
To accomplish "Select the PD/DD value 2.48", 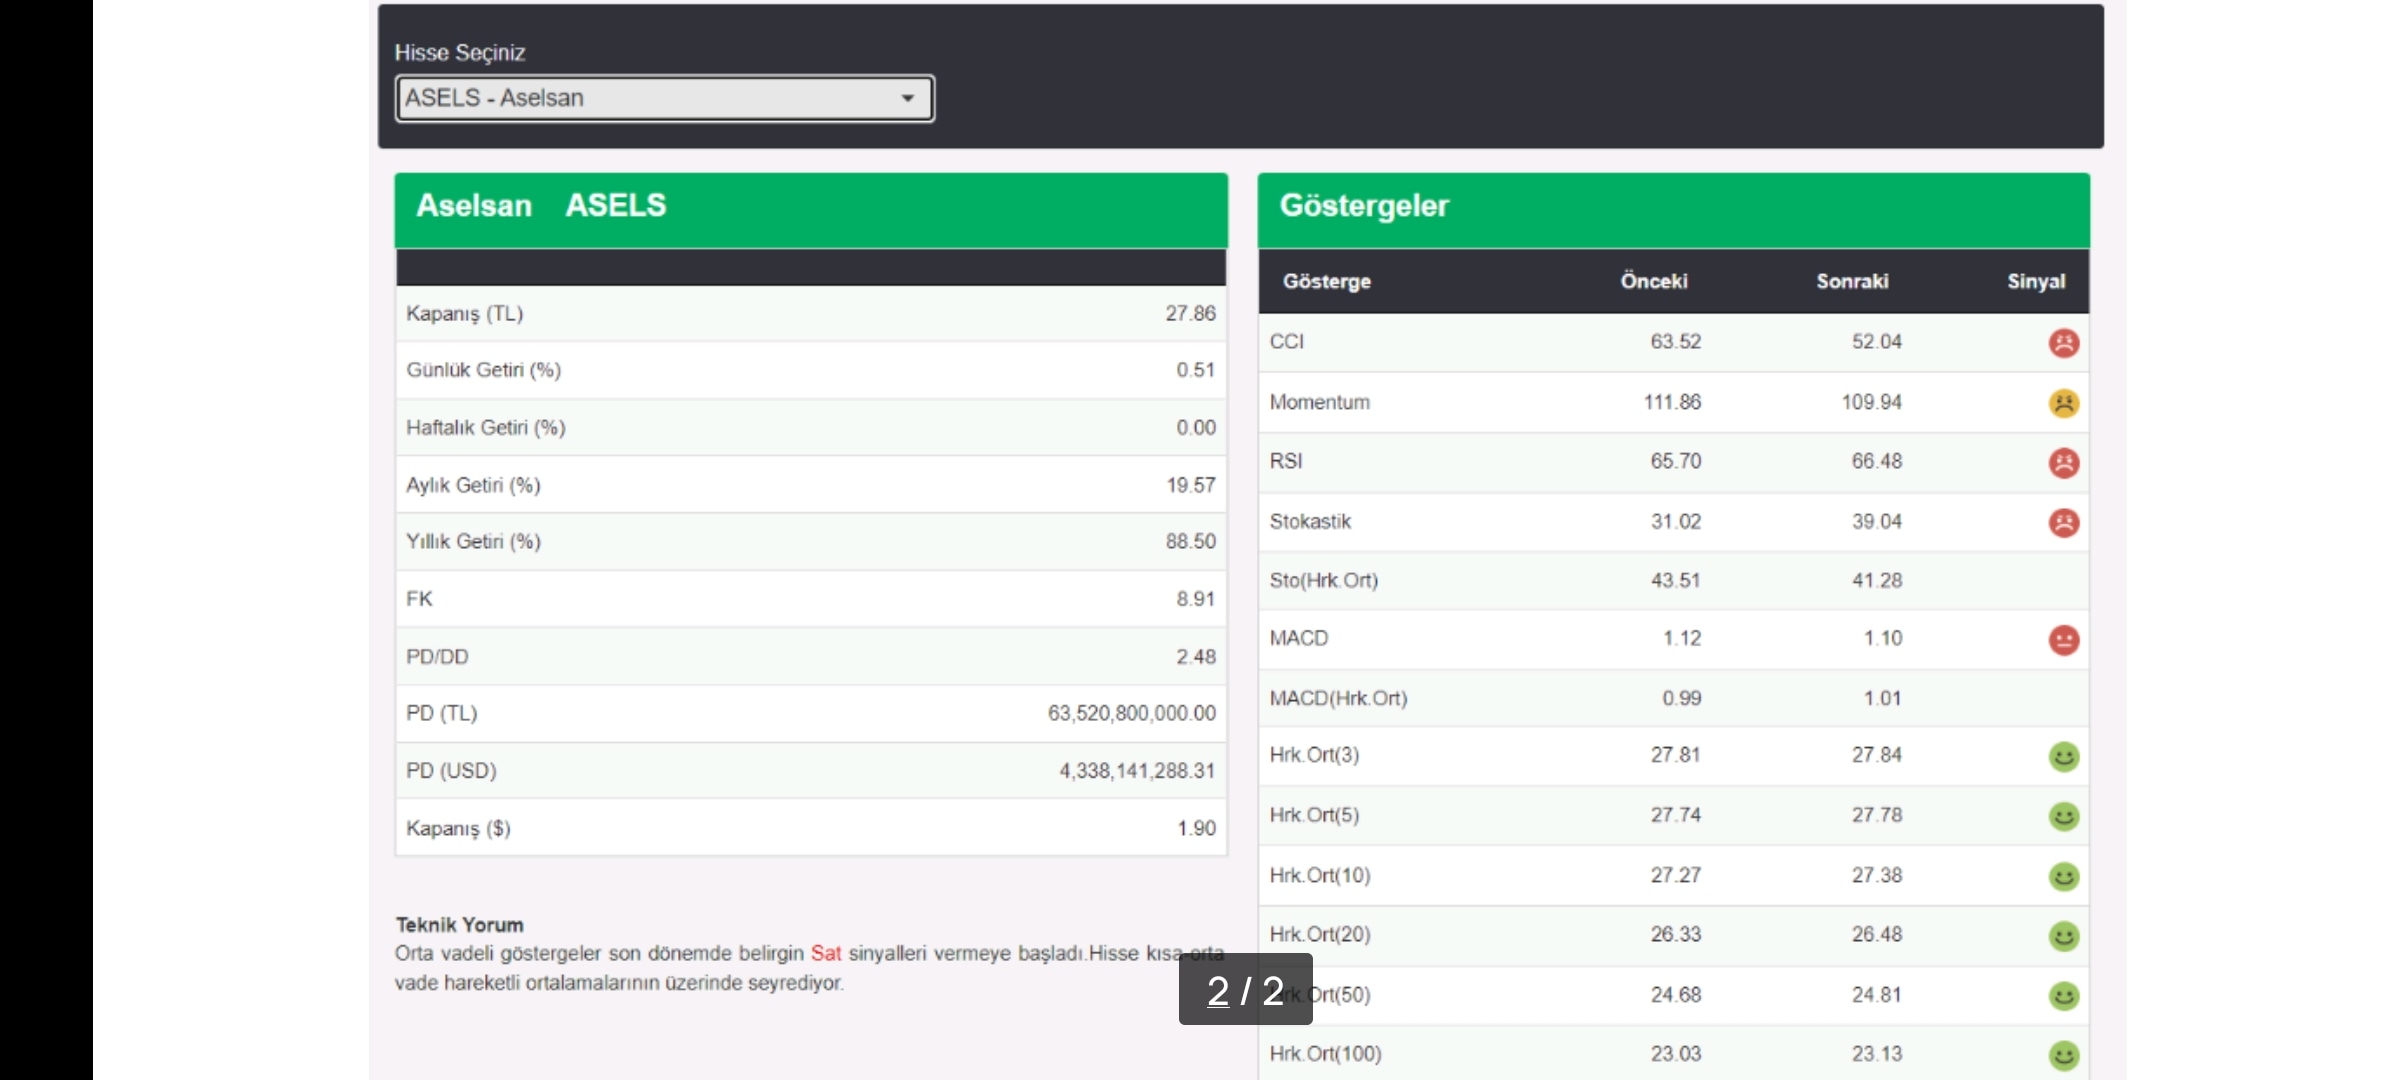I will click(1196, 657).
